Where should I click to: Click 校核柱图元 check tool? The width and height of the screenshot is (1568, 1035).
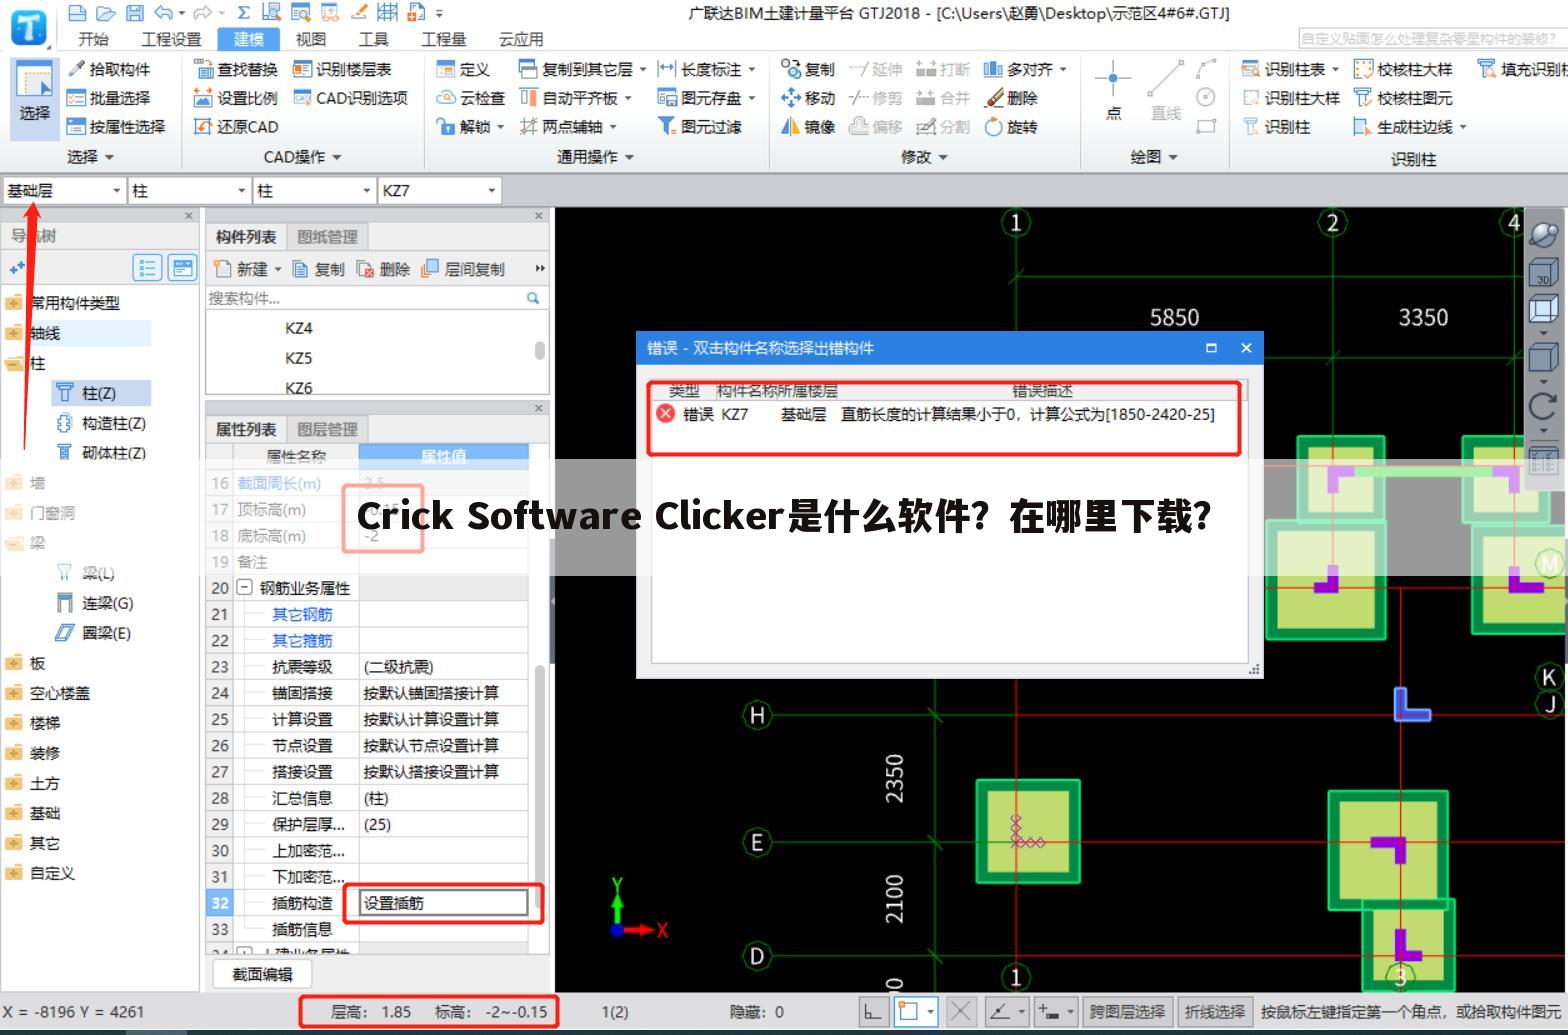point(1403,98)
